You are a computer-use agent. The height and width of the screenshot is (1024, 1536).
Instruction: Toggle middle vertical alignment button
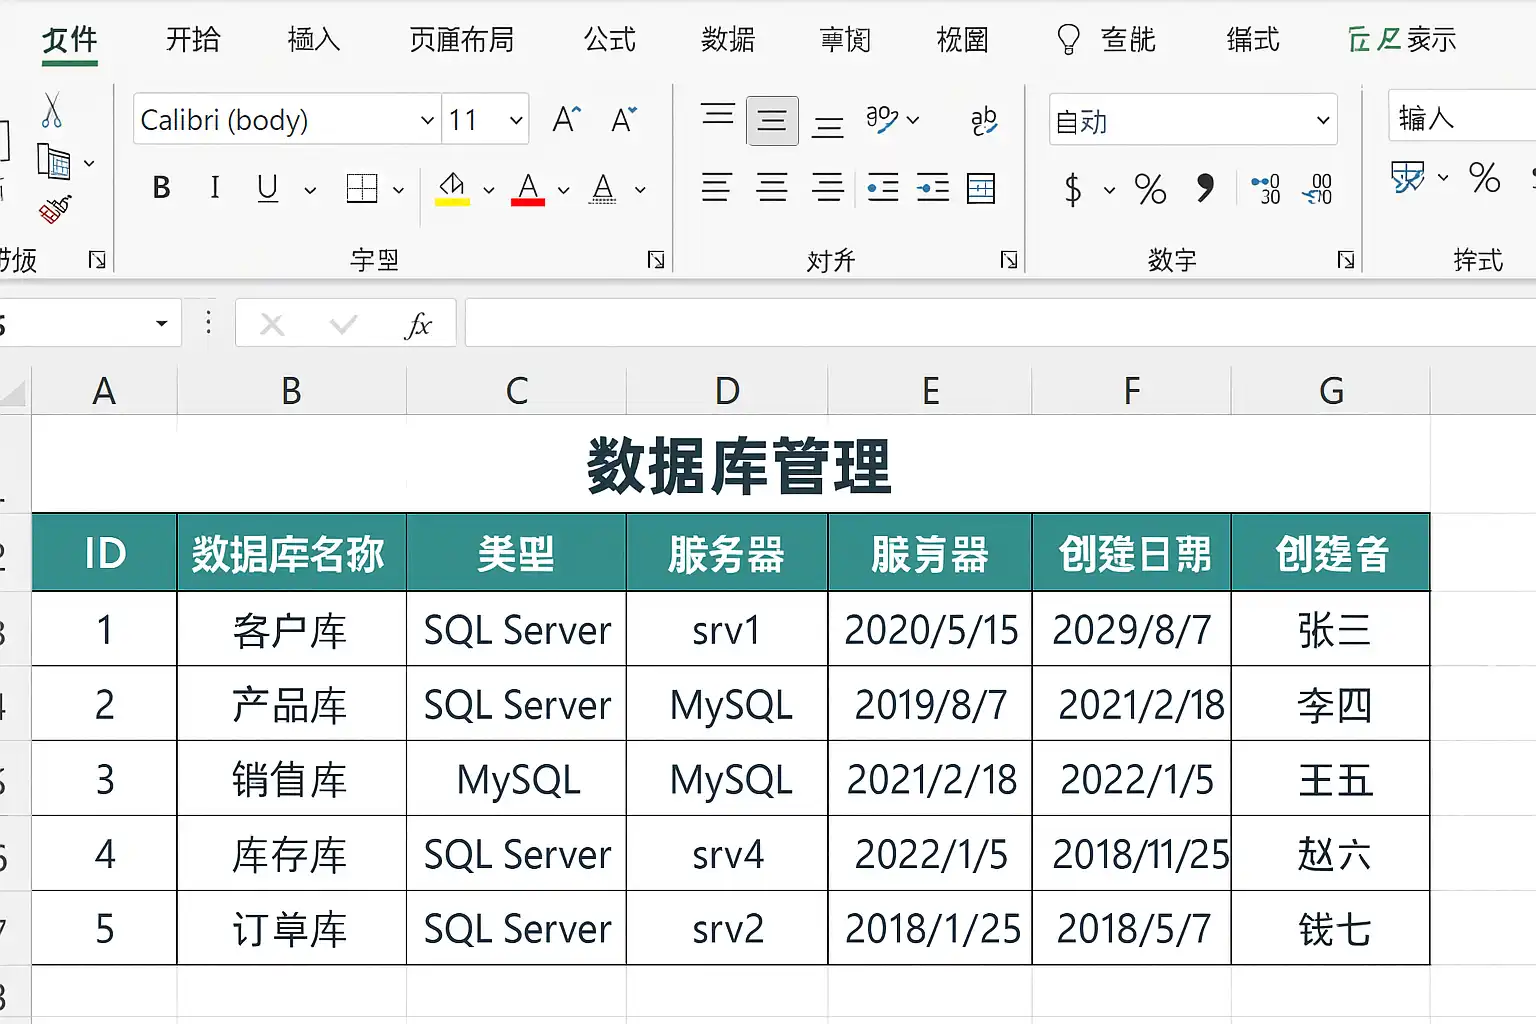pyautogui.click(x=772, y=121)
